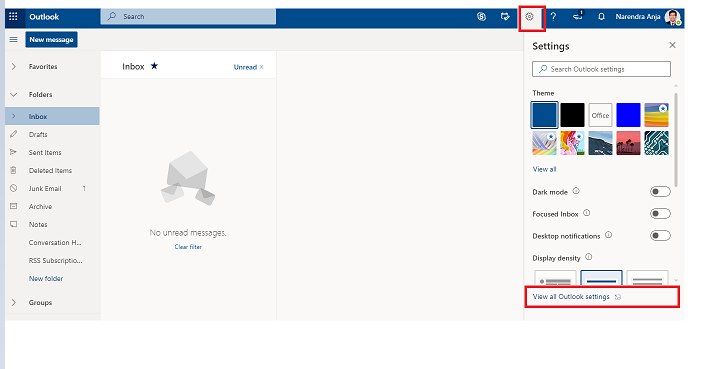Click the Display density info icon
Screen dimensions: 710x369
[589, 257]
